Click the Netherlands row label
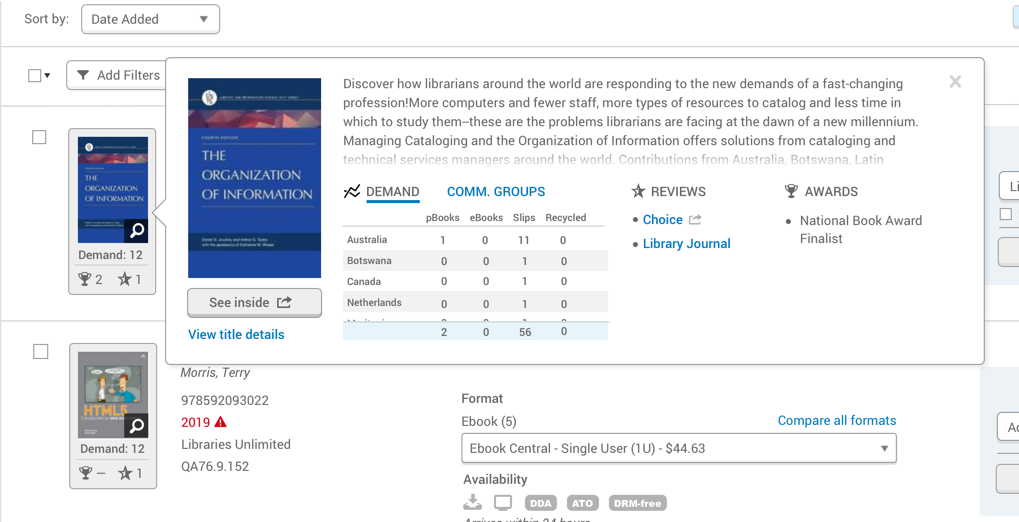 click(x=374, y=302)
